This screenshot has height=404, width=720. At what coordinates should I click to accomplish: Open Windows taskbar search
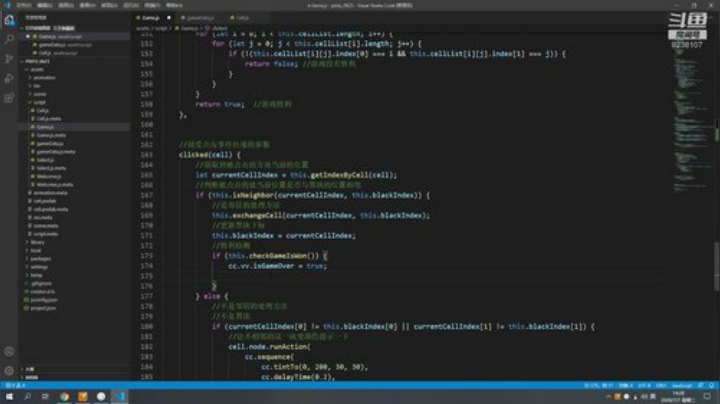(x=27, y=397)
